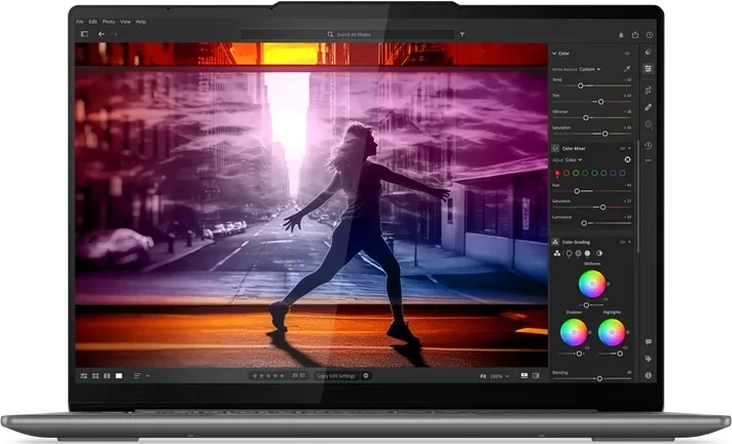Click the Shadows color wheel

tap(574, 332)
